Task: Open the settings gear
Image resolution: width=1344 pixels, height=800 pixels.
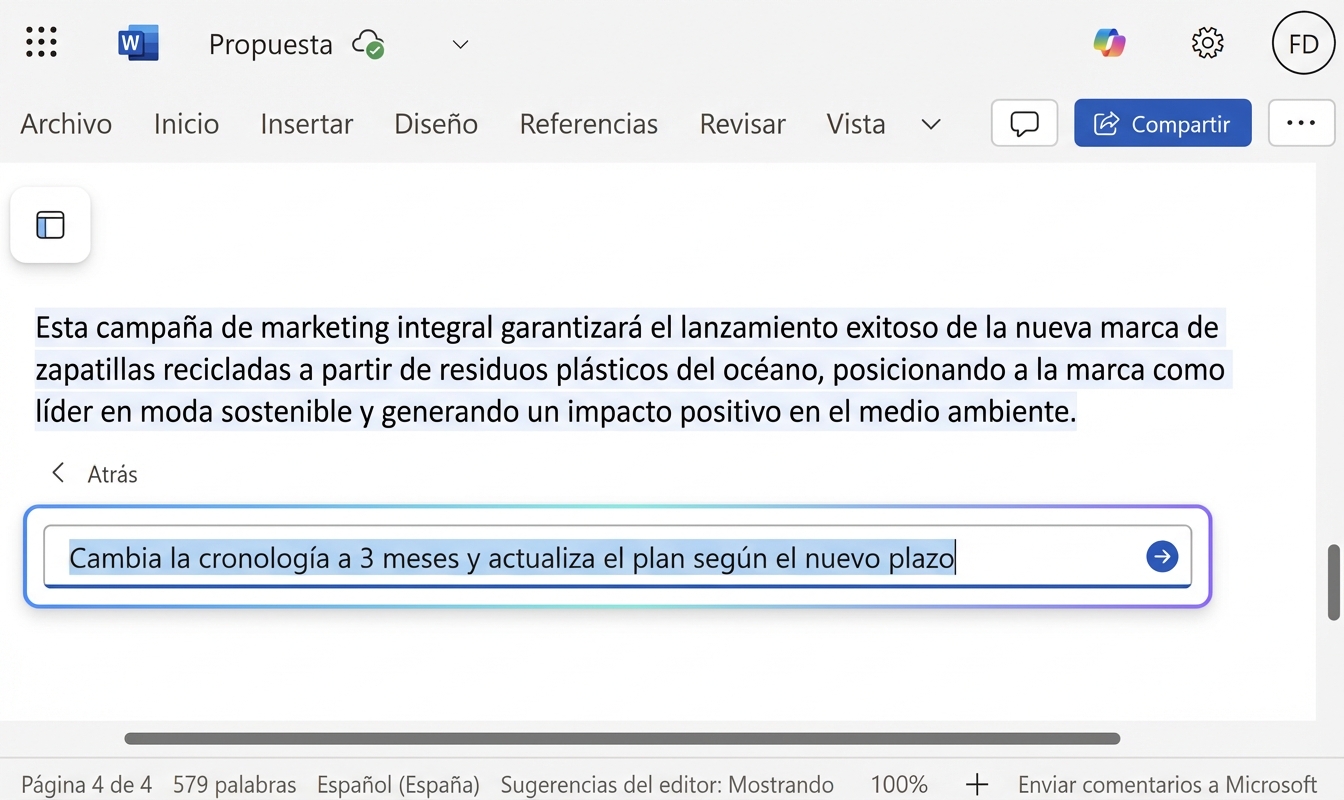Action: (x=1208, y=43)
